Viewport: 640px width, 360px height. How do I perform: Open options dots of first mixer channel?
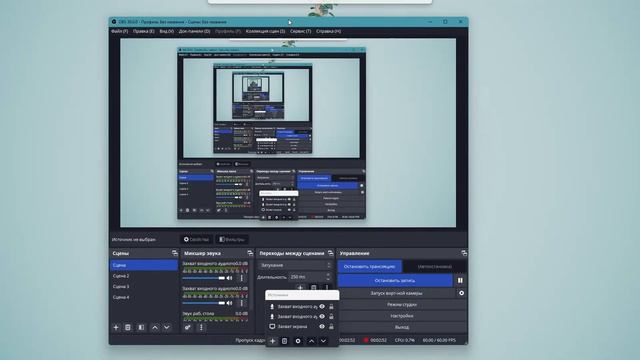(x=242, y=278)
